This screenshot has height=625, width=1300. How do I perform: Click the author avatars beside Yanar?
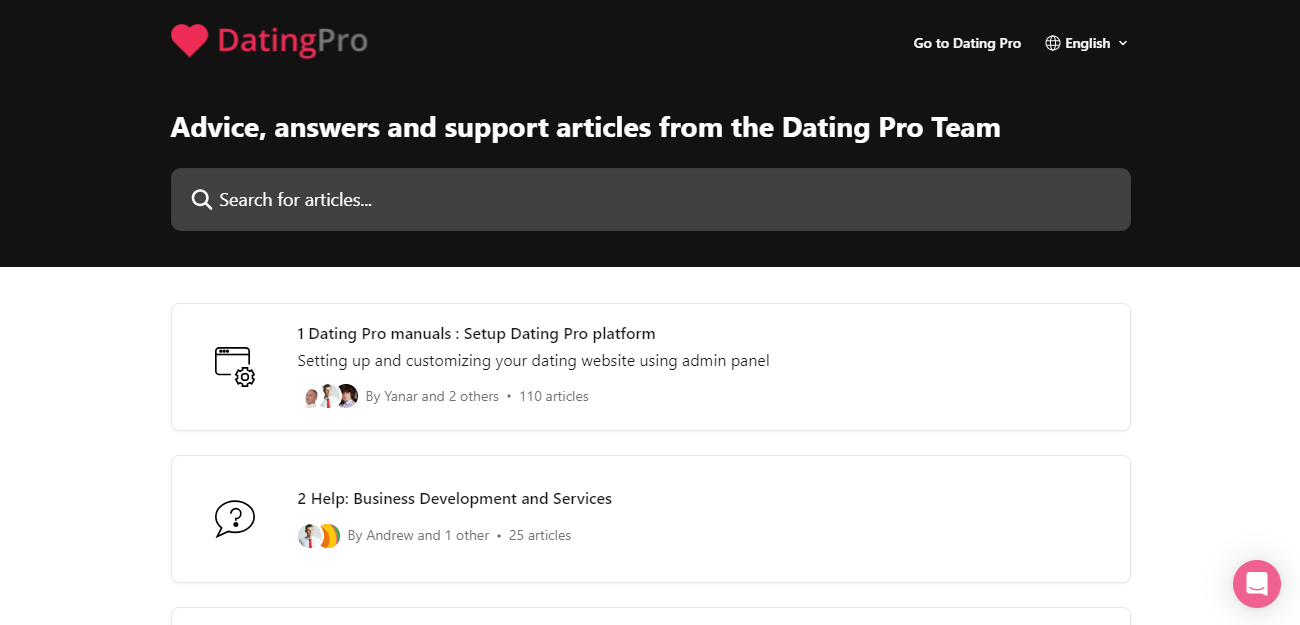click(x=328, y=396)
